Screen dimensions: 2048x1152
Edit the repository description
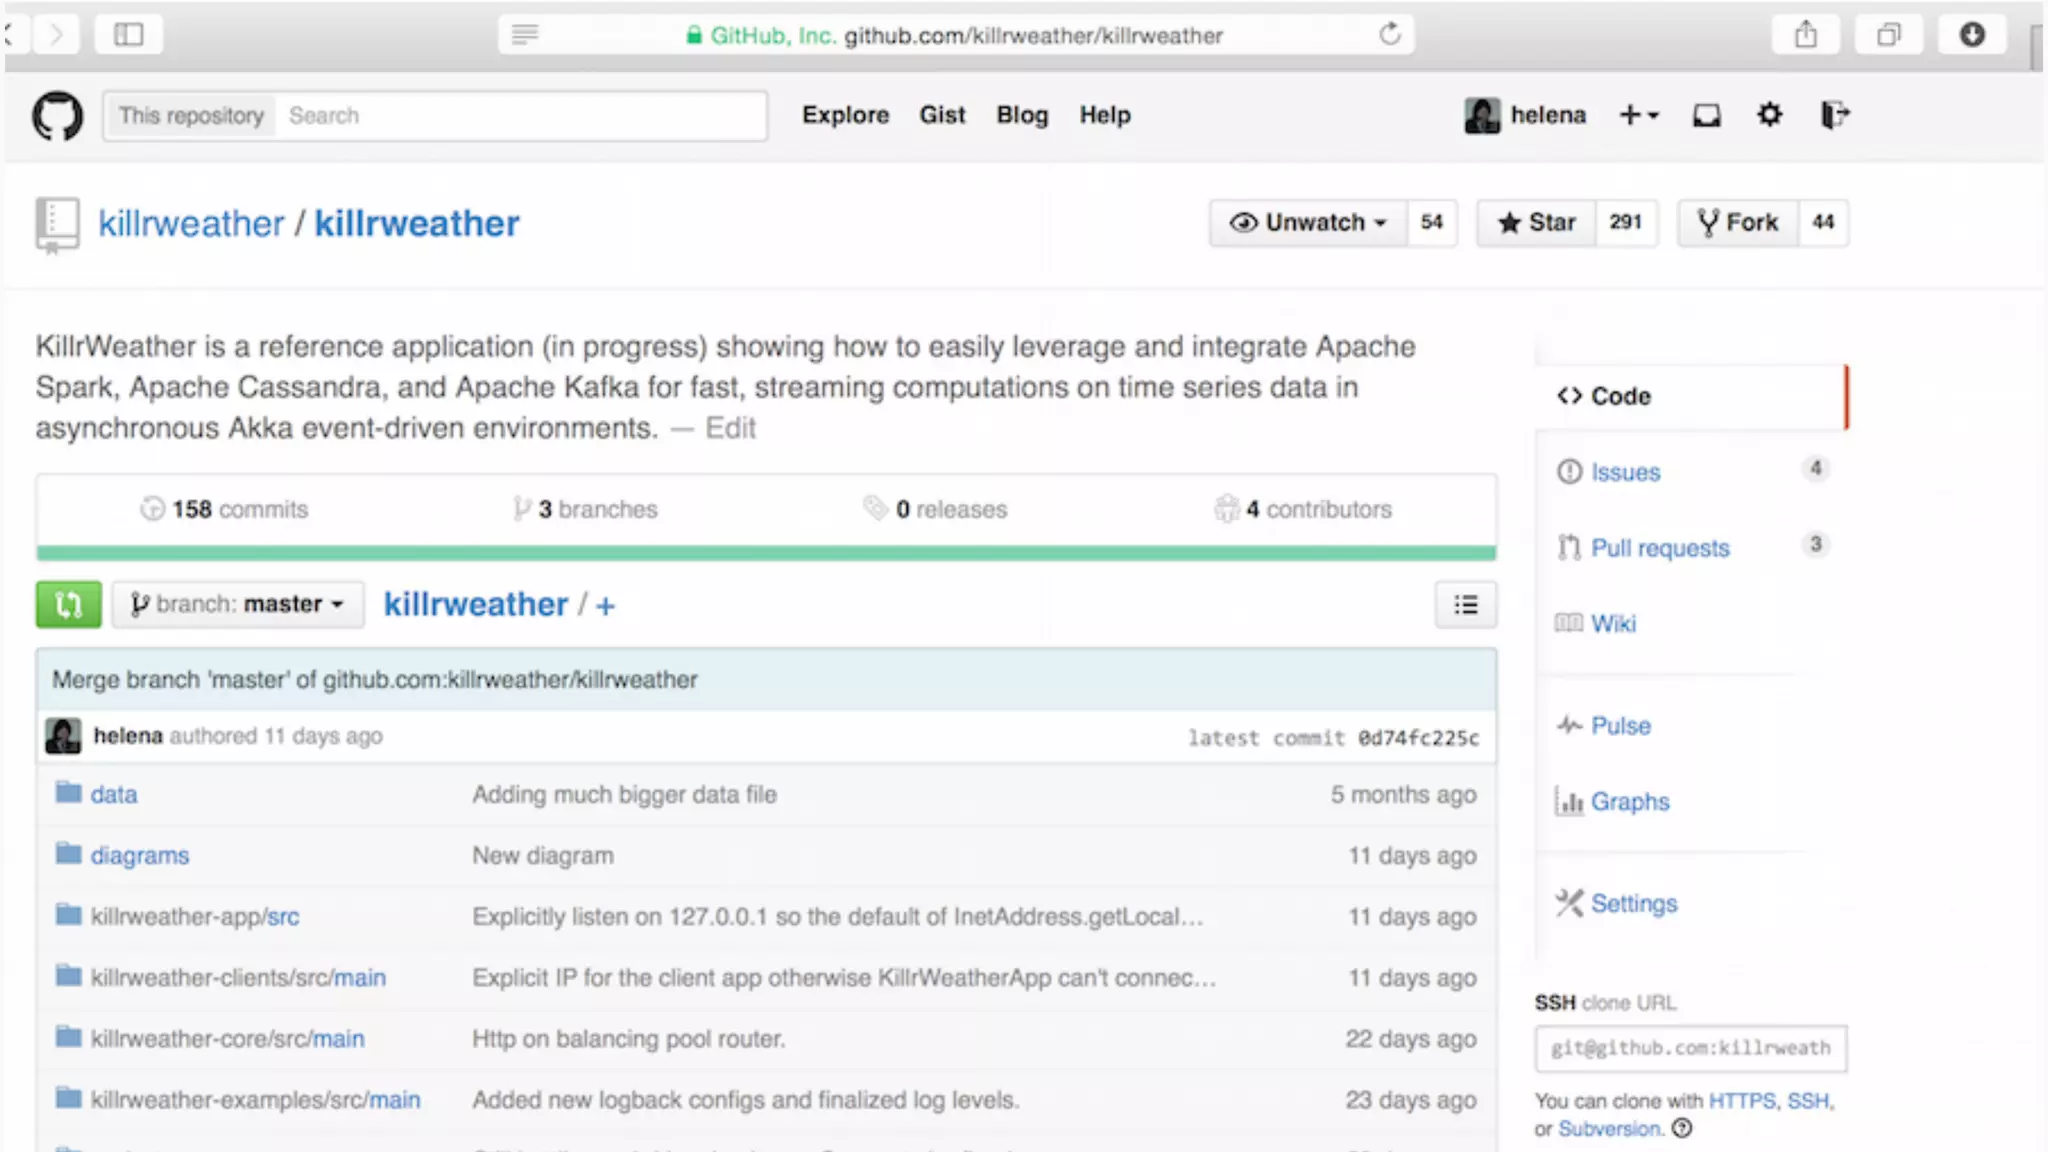(x=730, y=428)
